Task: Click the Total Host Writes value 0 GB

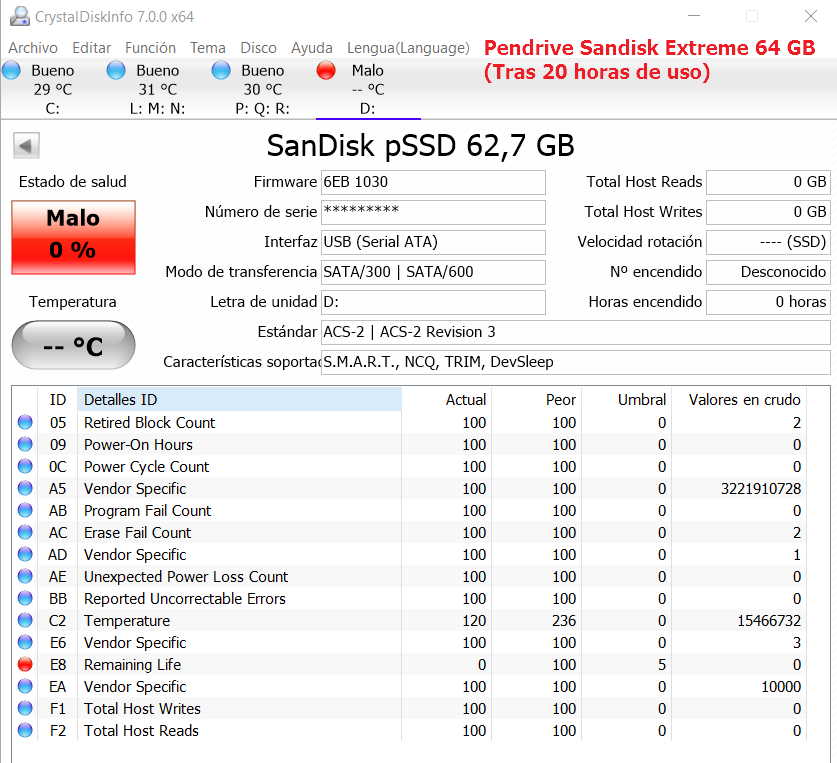Action: 768,212
